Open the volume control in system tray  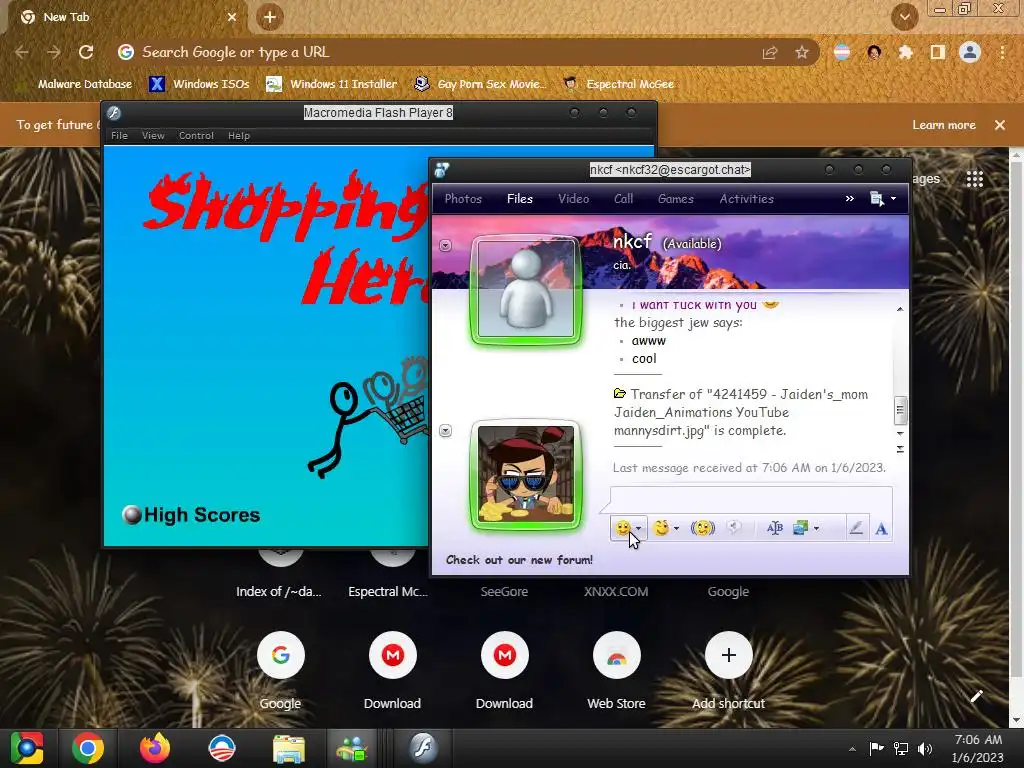(x=925, y=749)
